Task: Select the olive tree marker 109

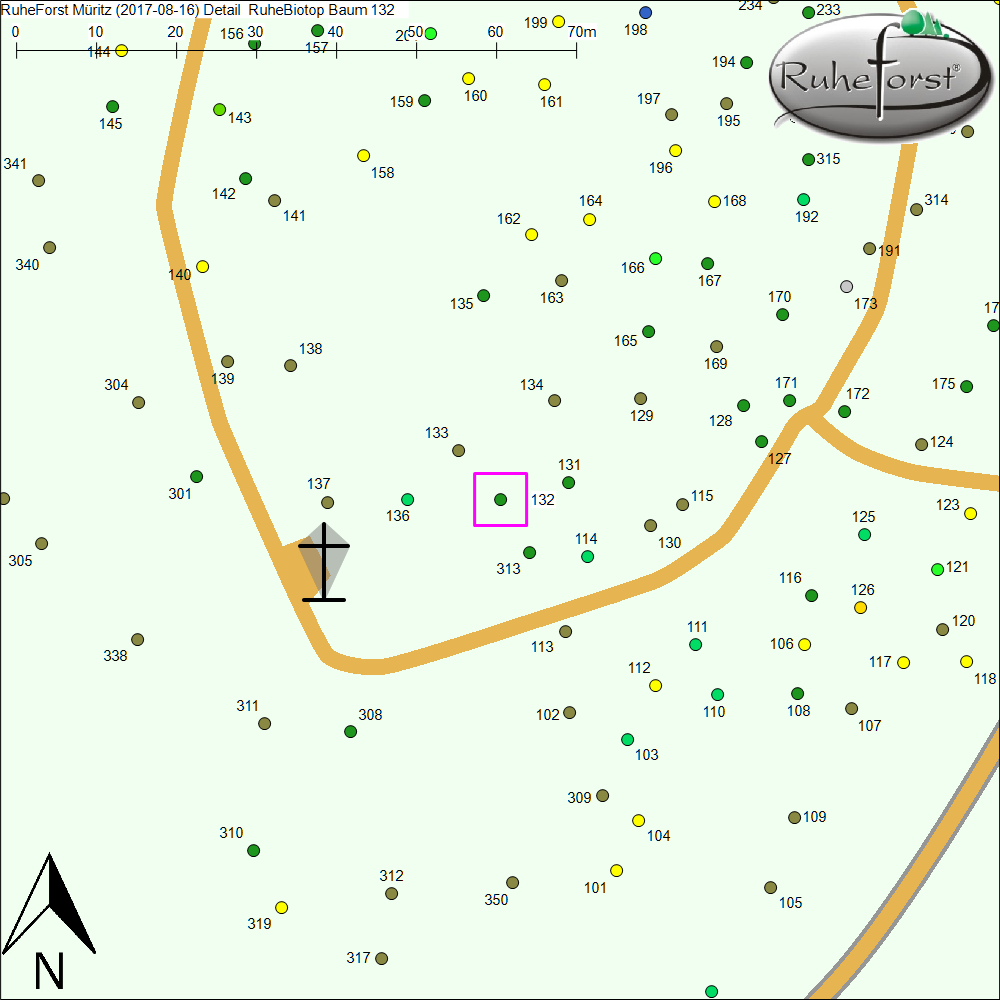Action: [794, 817]
